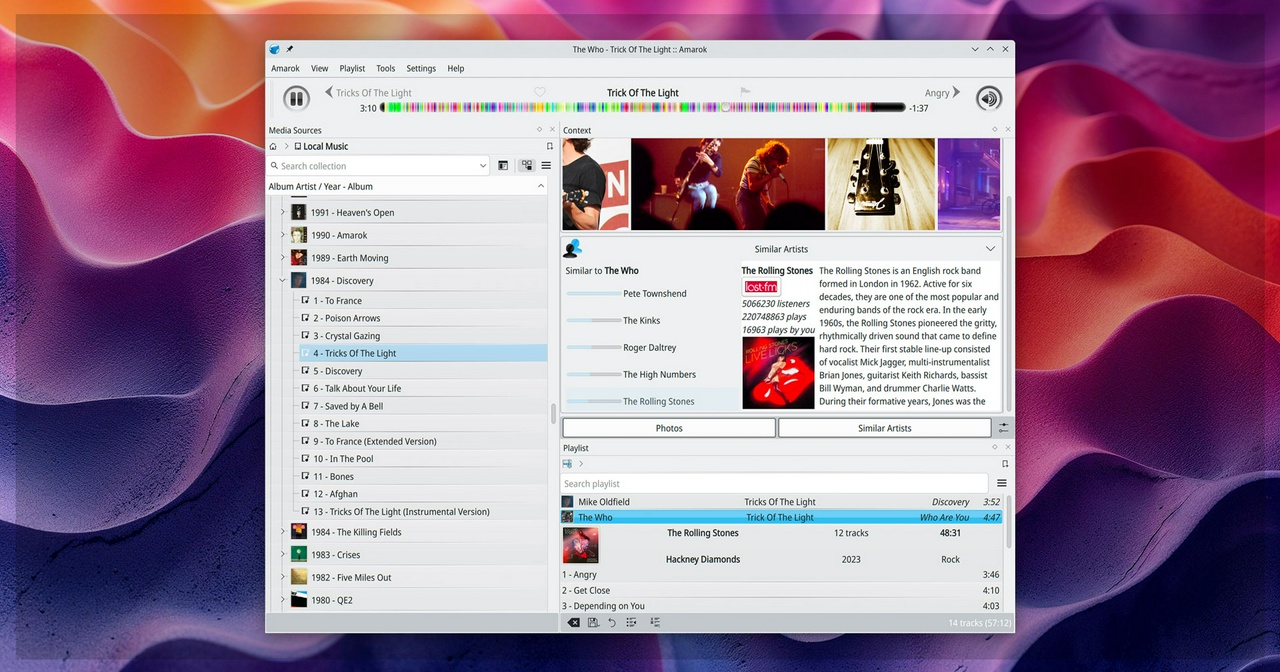Seek in the moodbar progress slider
The height and width of the screenshot is (672, 1280).
pyautogui.click(x=643, y=108)
